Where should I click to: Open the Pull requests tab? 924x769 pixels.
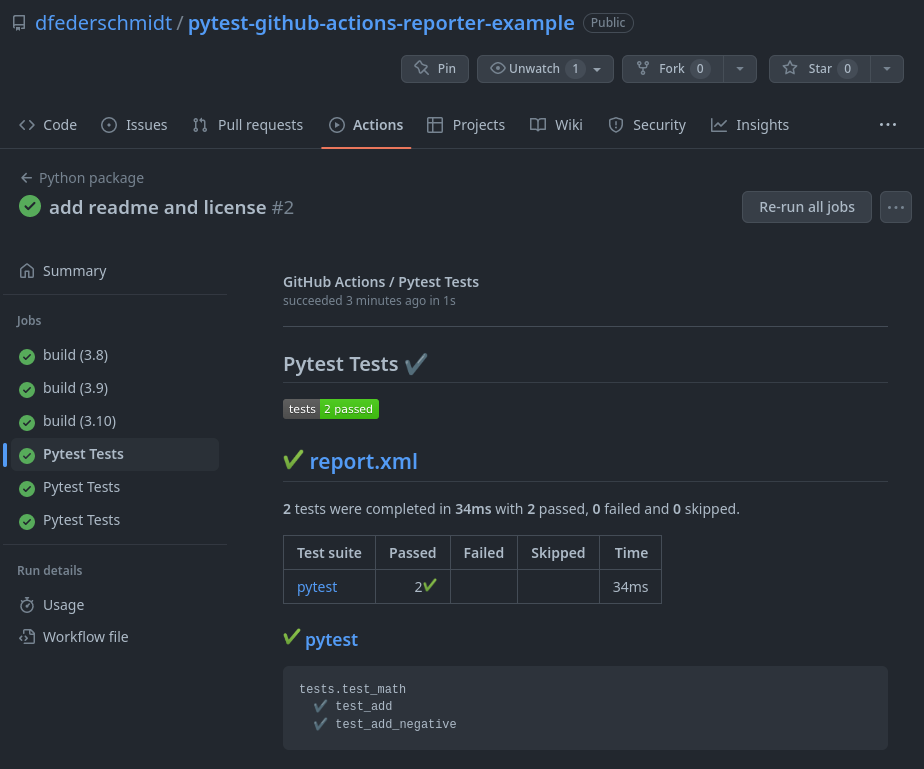coord(248,125)
